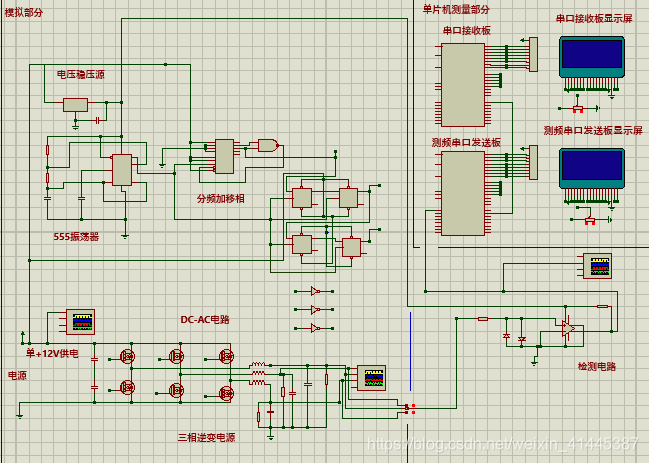Open the oscilloscope above the 检测电路 section
This screenshot has width=649, height=463.
[x=597, y=266]
